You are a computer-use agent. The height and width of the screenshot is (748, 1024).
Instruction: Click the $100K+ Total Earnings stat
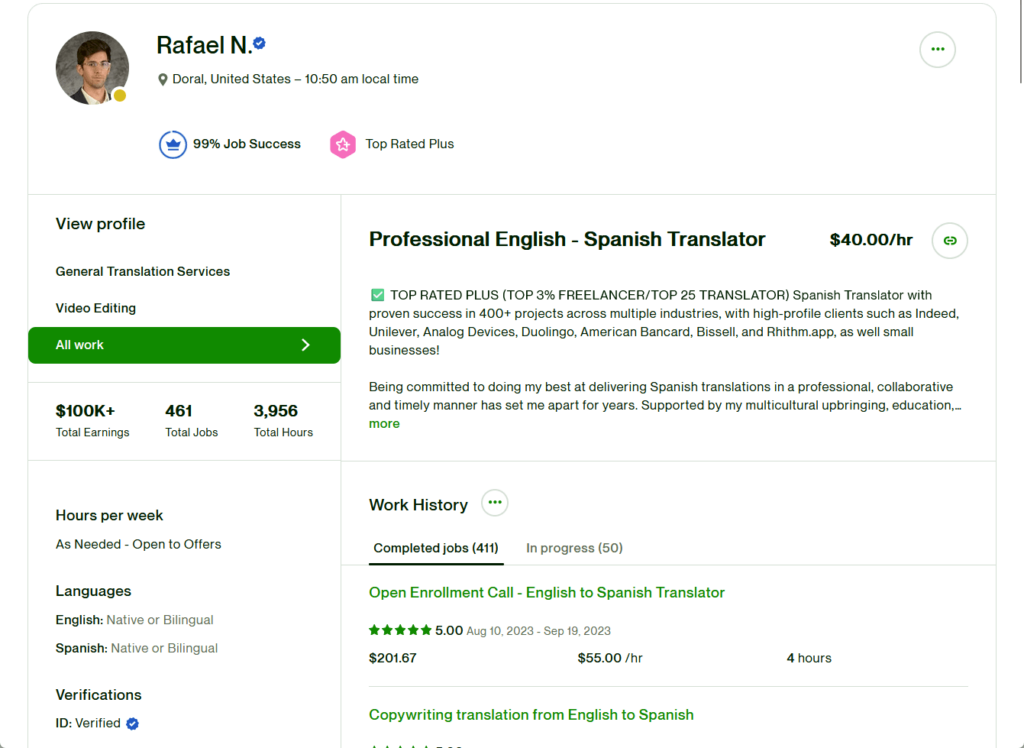(92, 420)
